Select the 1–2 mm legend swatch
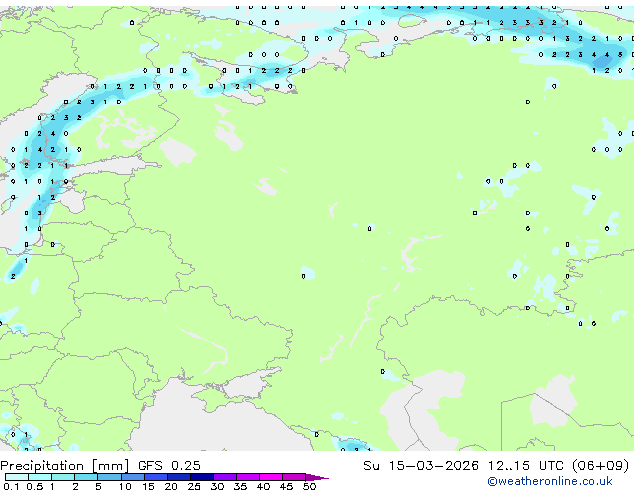The image size is (634, 490). tap(63, 477)
